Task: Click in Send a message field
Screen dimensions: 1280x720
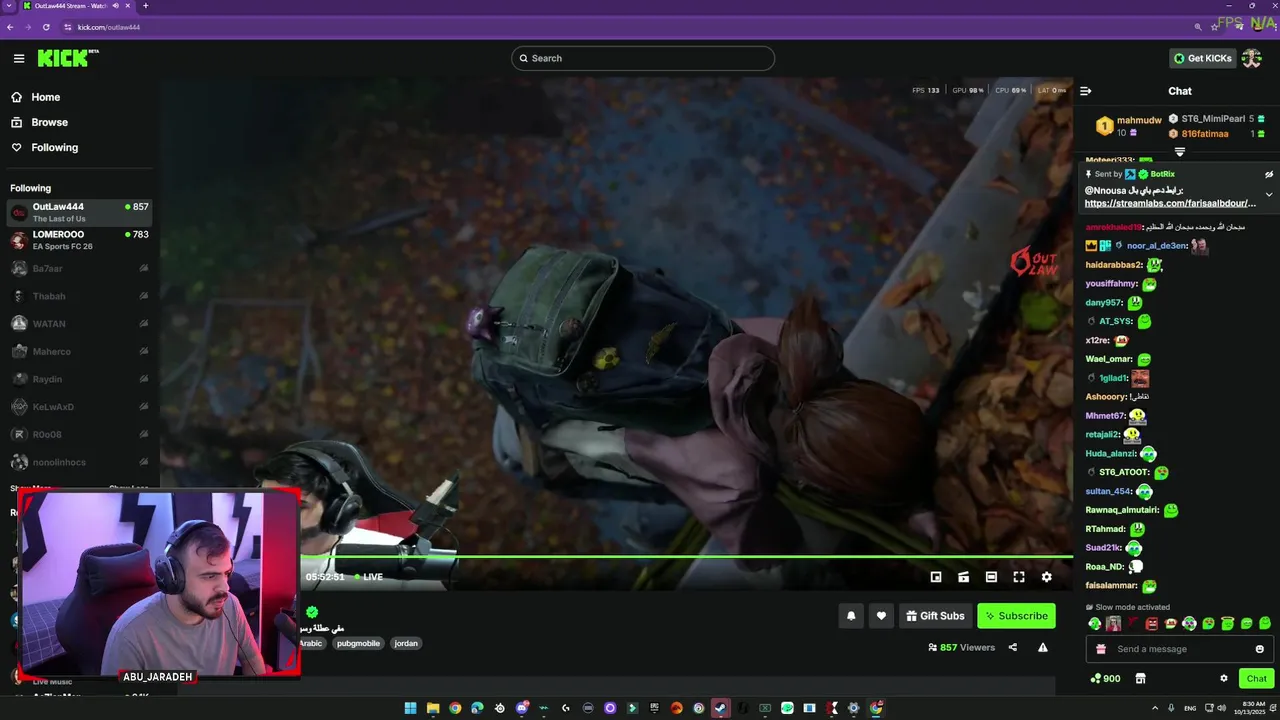Action: pos(1180,649)
